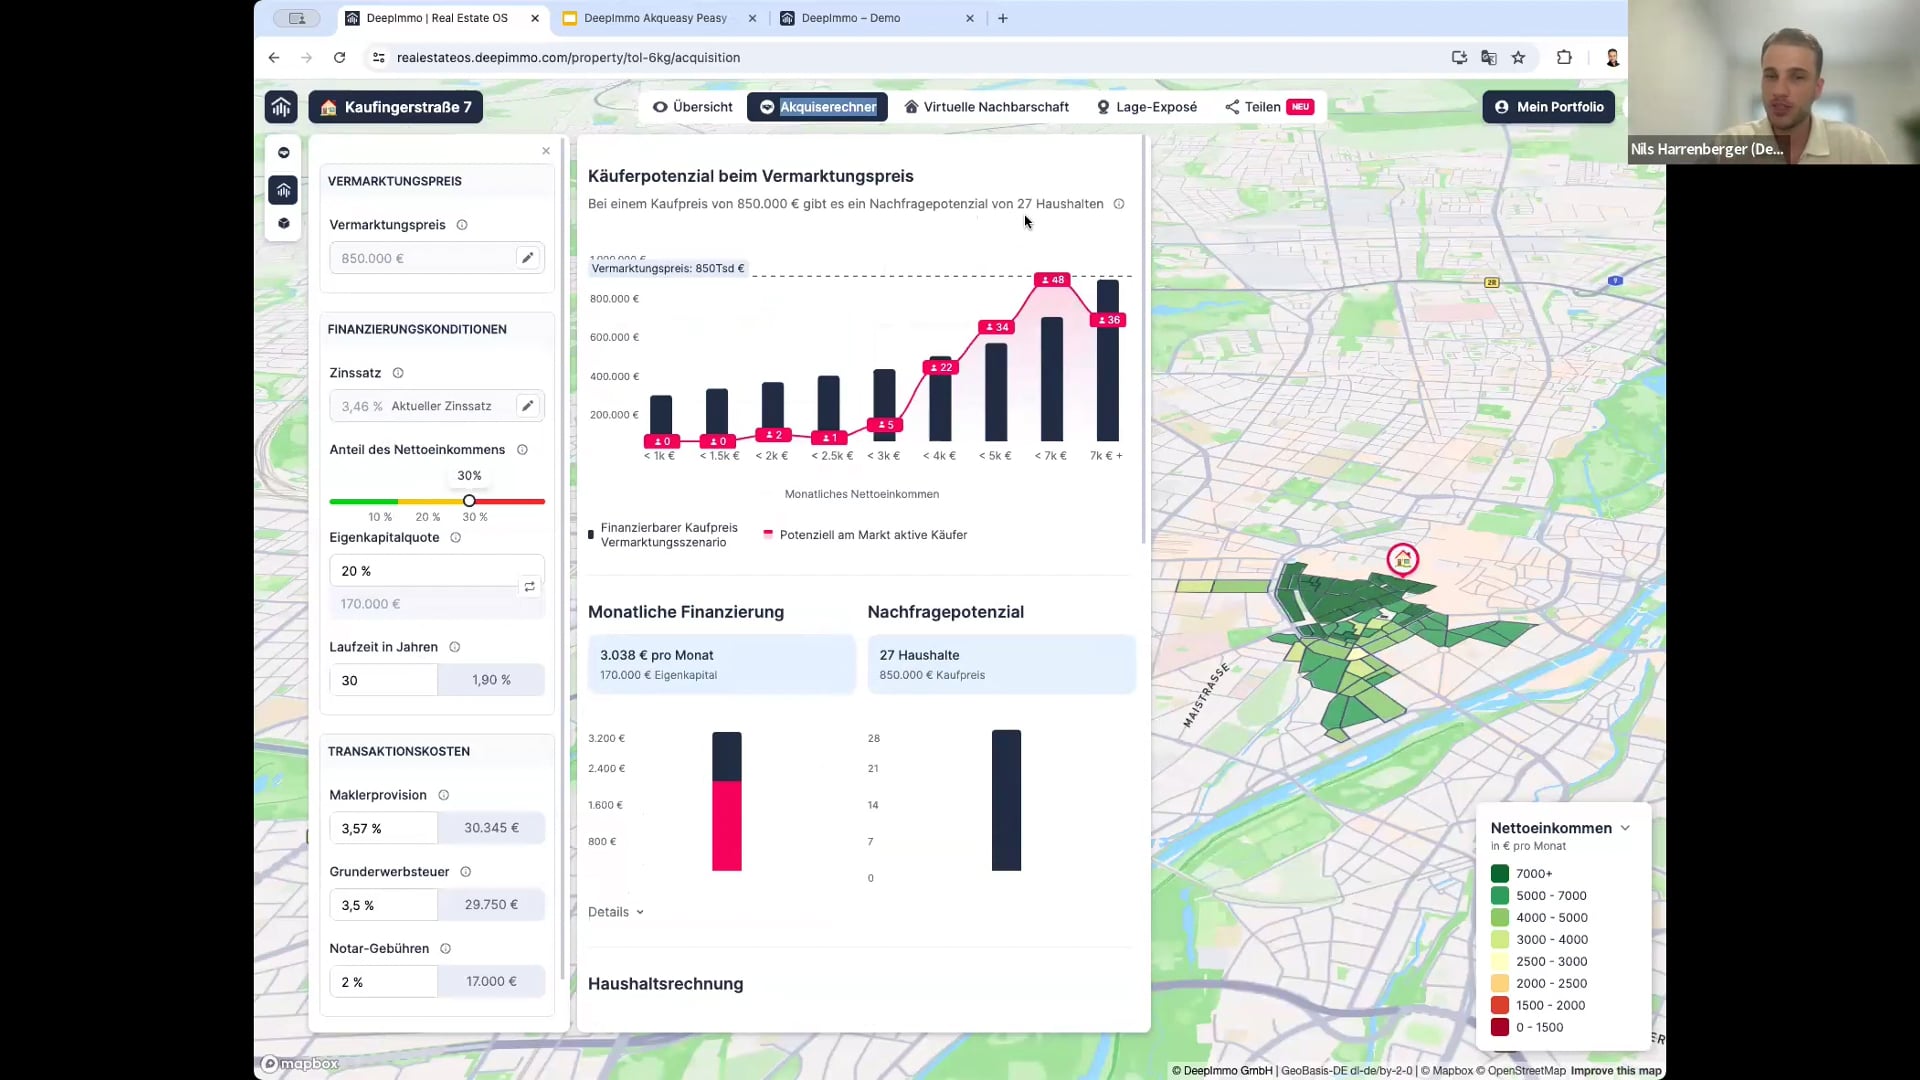Focus the Grunderwerbsteuer 3,5 % field
Viewport: 1920px width, 1080px height.
383,906
